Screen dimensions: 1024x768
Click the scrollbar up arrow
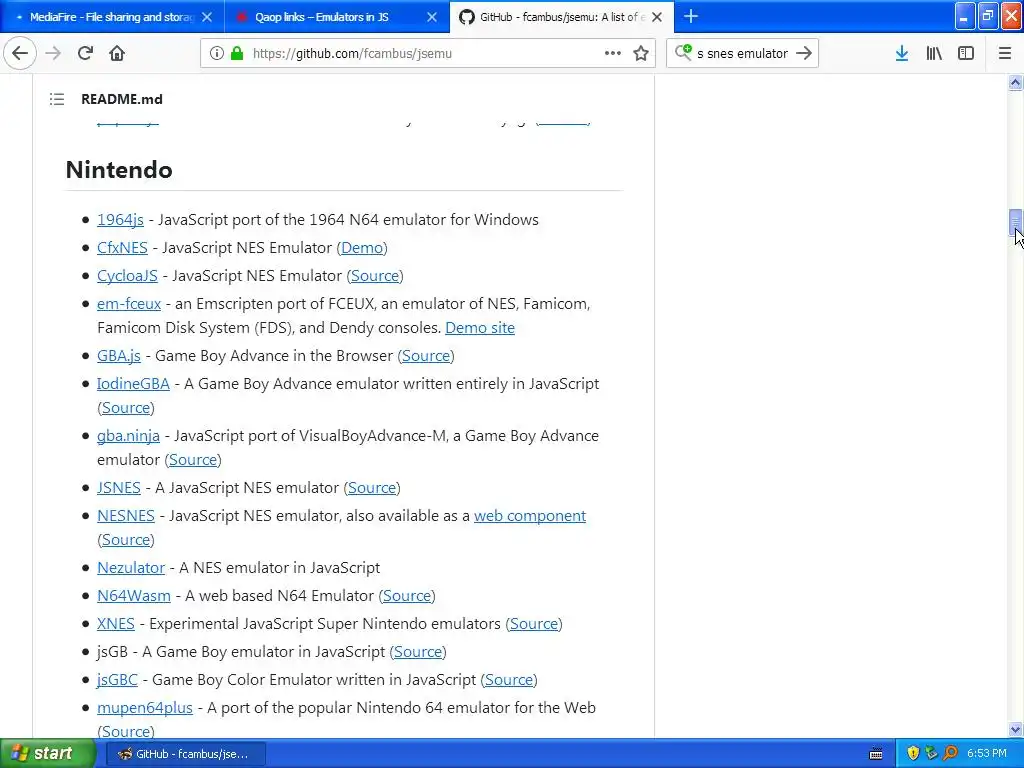tap(1015, 82)
